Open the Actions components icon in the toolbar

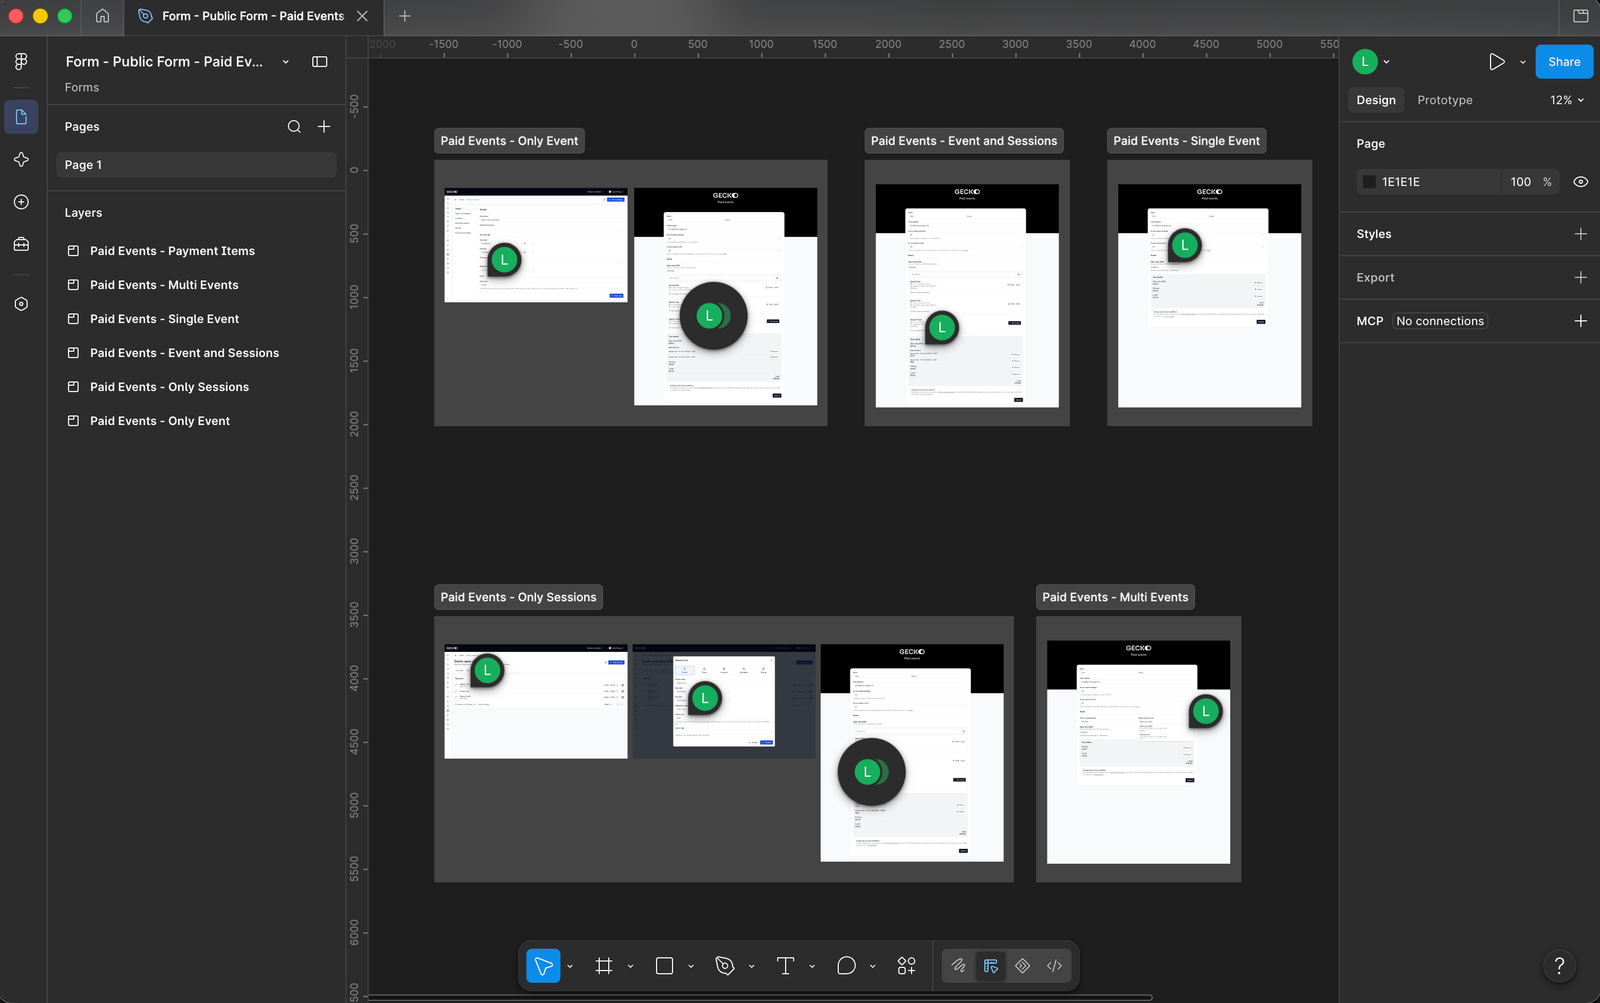coord(906,966)
